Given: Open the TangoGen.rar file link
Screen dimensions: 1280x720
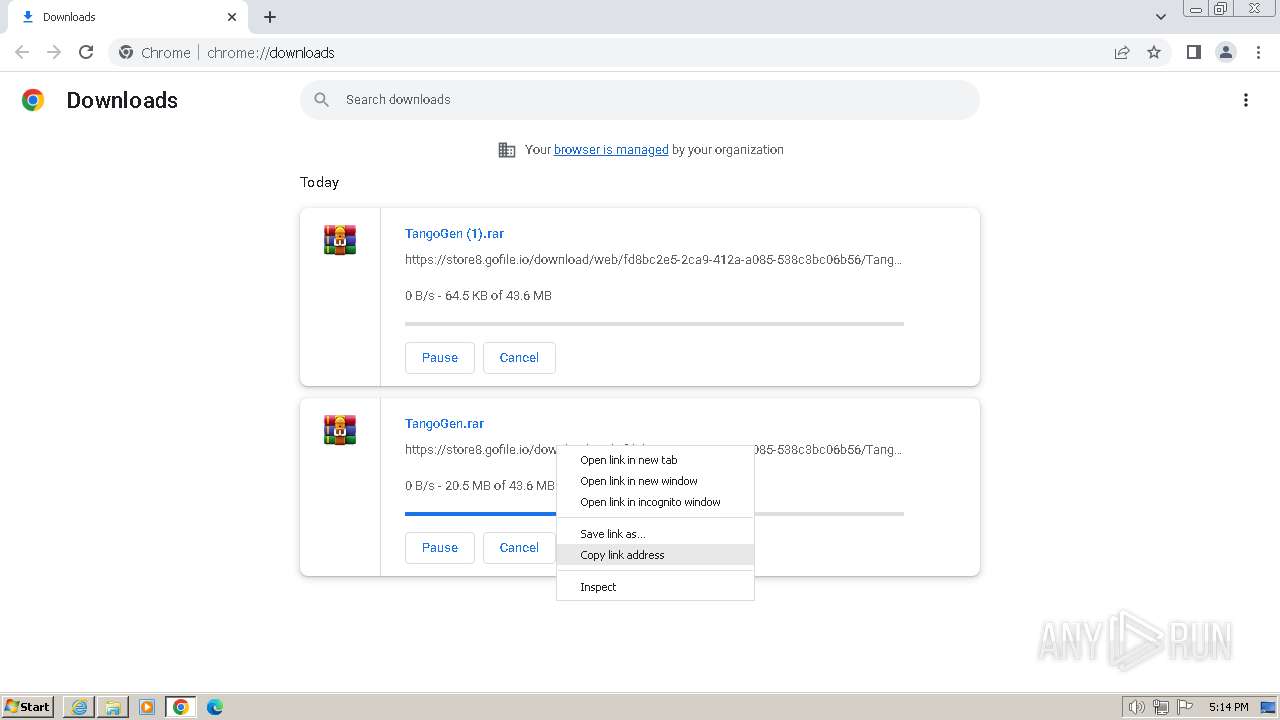Looking at the screenshot, I should click(444, 424).
